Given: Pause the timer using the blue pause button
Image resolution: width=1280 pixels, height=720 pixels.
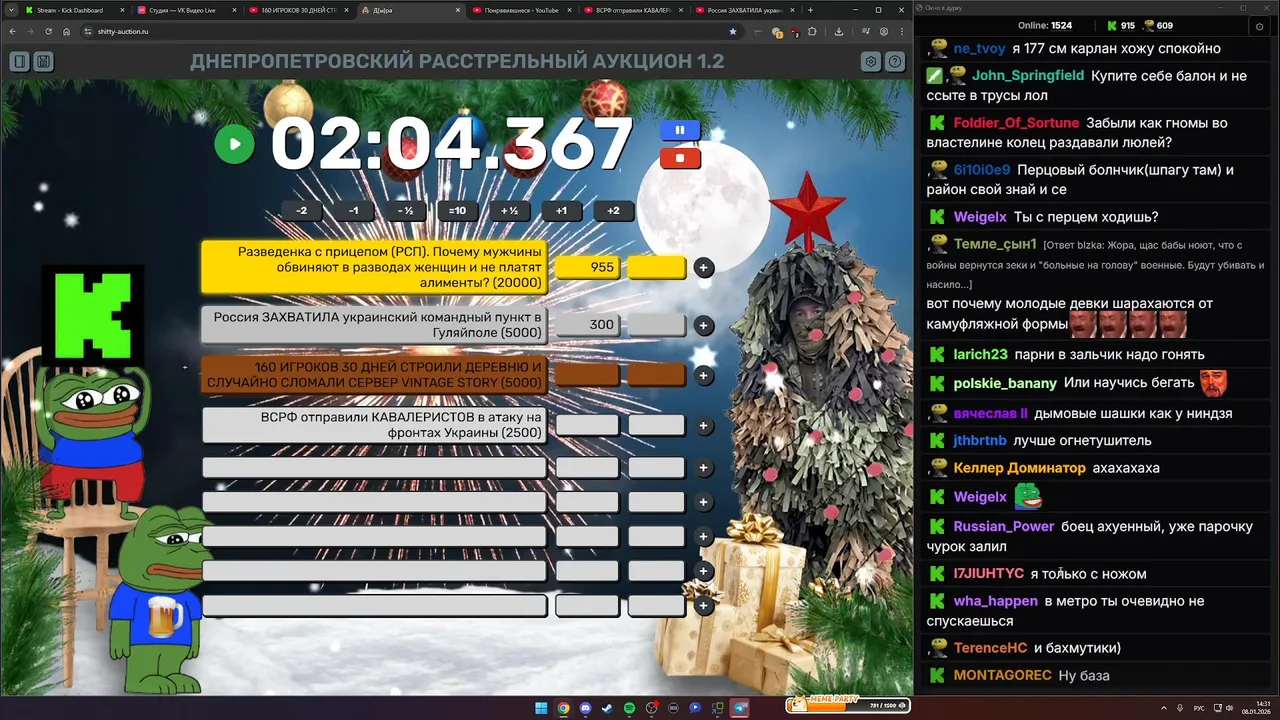Looking at the screenshot, I should tap(680, 130).
